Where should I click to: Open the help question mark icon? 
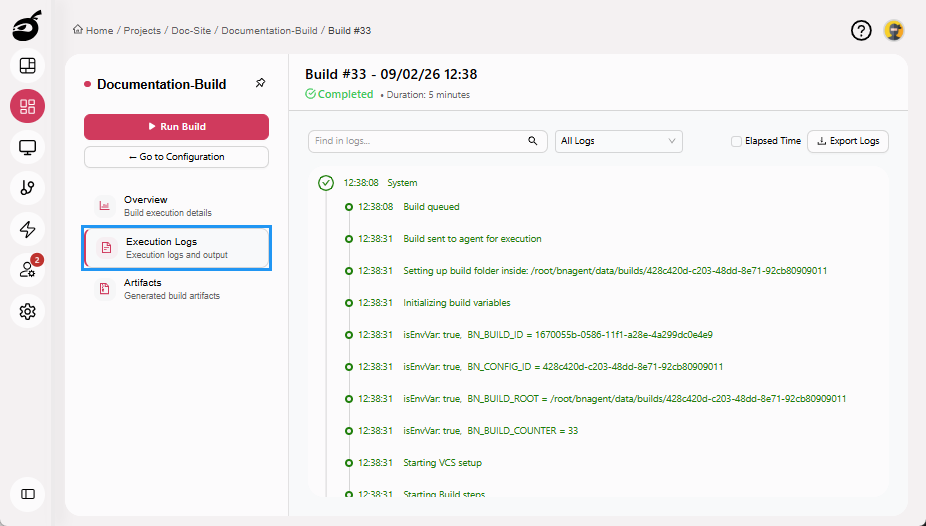click(x=861, y=31)
